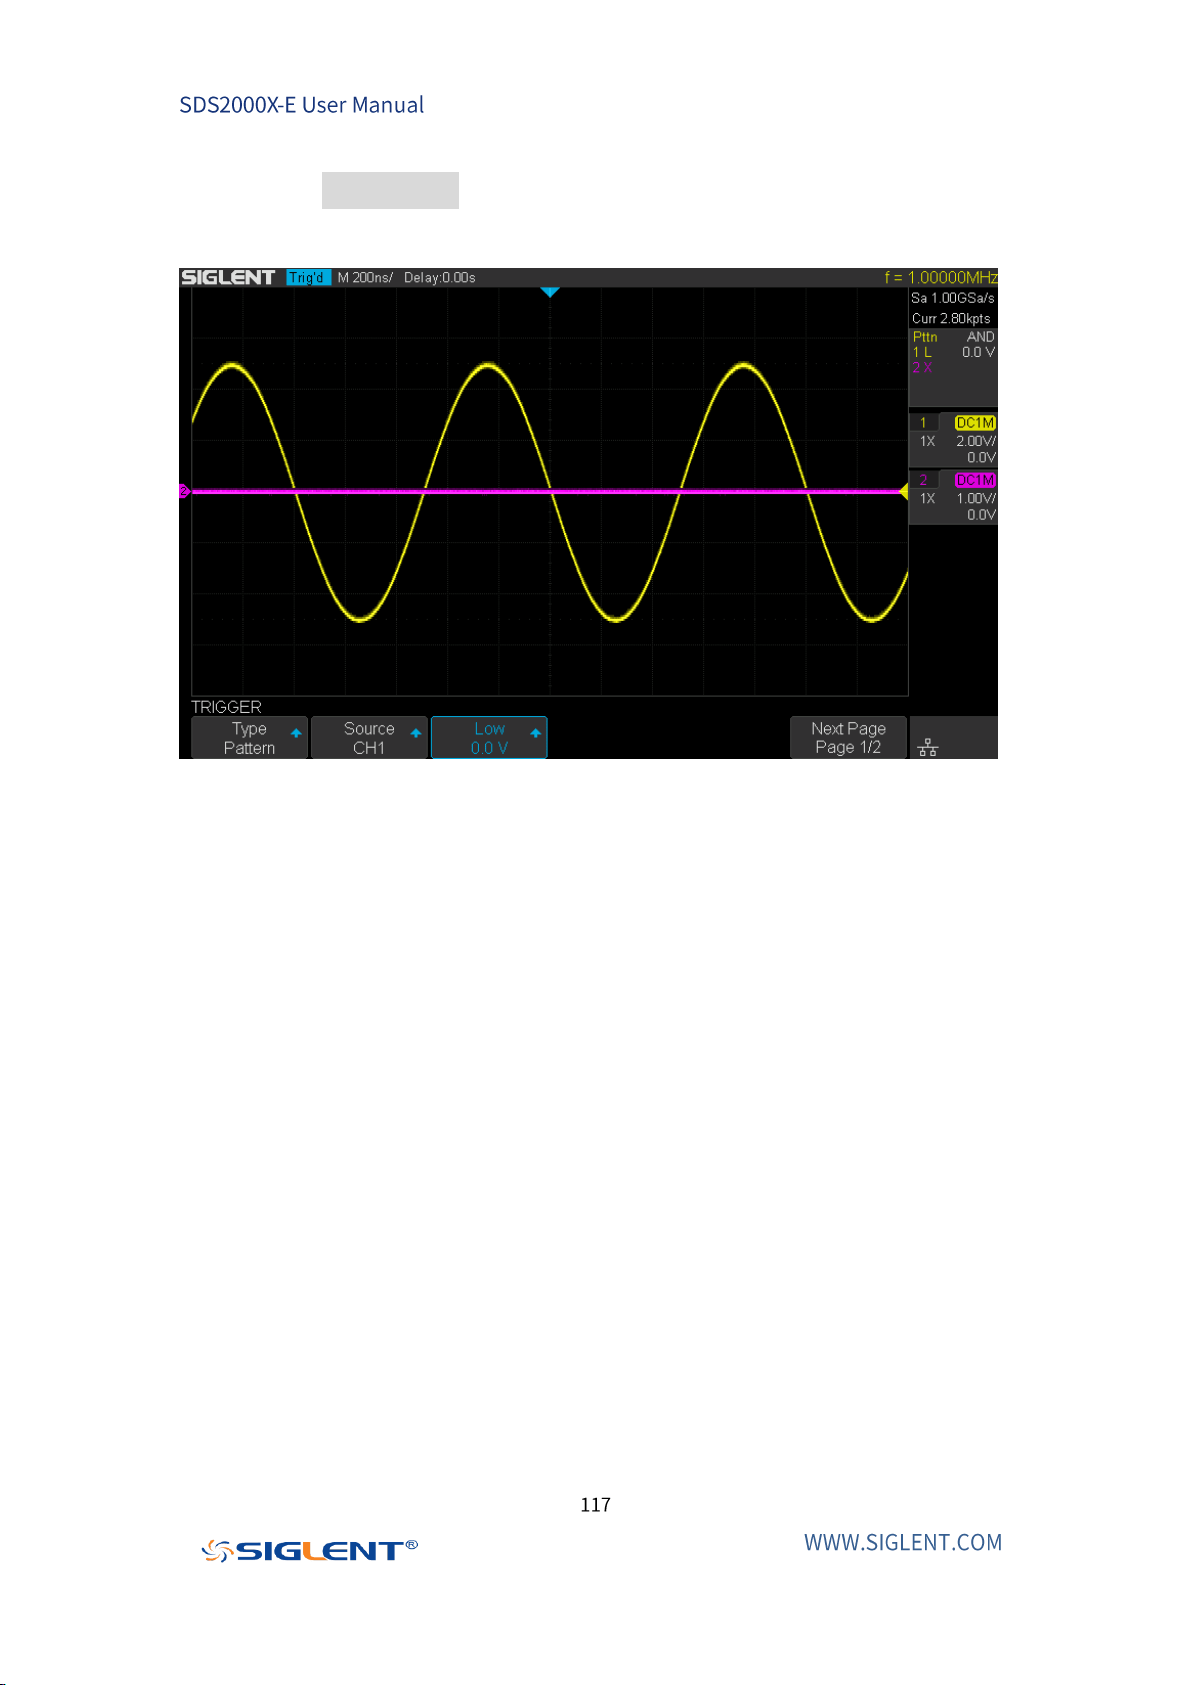Click the network LAN status icon
The width and height of the screenshot is (1192, 1685).
[928, 747]
